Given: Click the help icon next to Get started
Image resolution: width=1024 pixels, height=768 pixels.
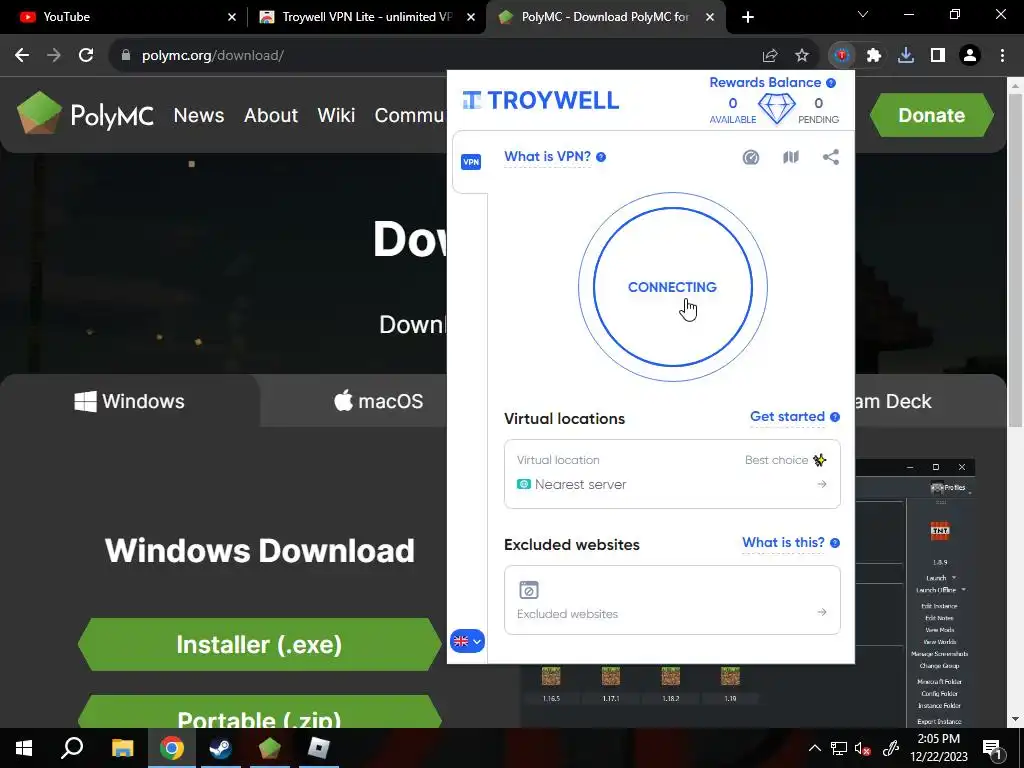Looking at the screenshot, I should click(x=835, y=417).
